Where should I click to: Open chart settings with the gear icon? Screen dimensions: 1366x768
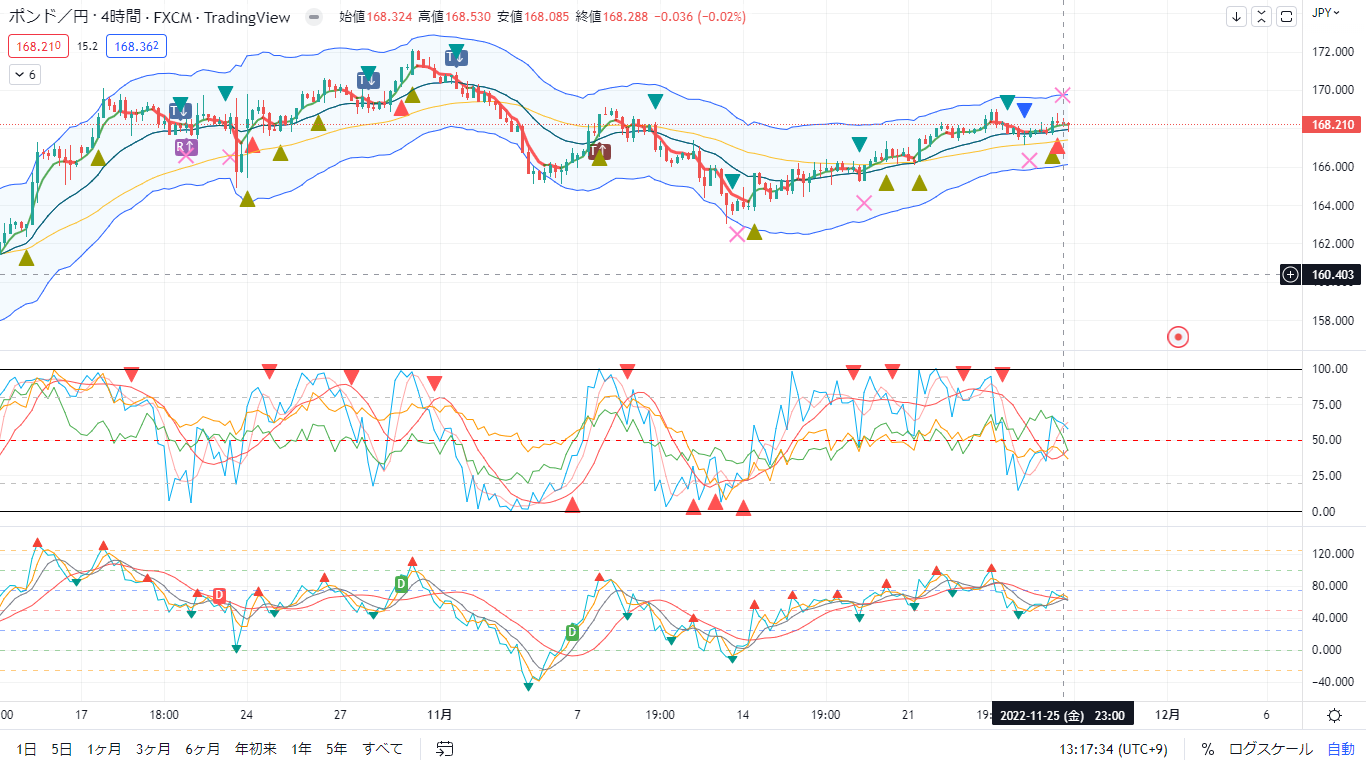(x=1334, y=715)
